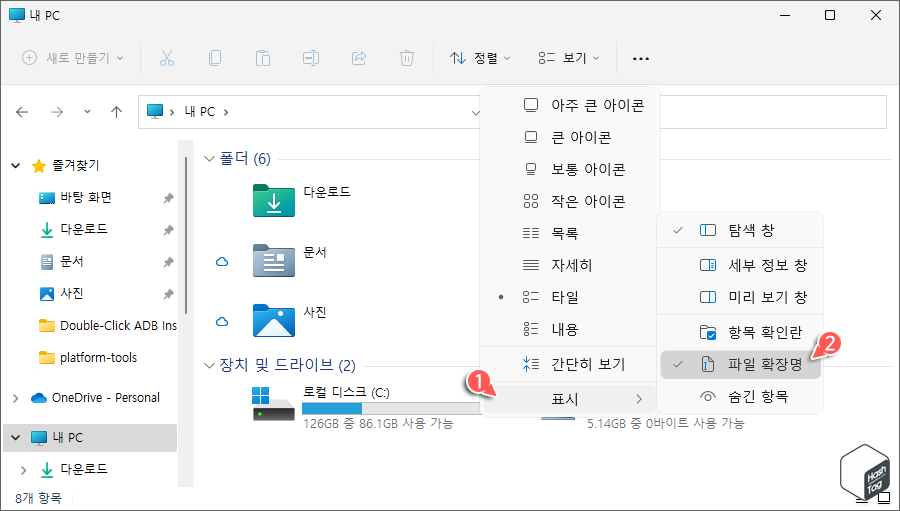Select 아주 큰 아이콘 view option
Viewport: 900px width, 511px height.
pyautogui.click(x=570, y=105)
